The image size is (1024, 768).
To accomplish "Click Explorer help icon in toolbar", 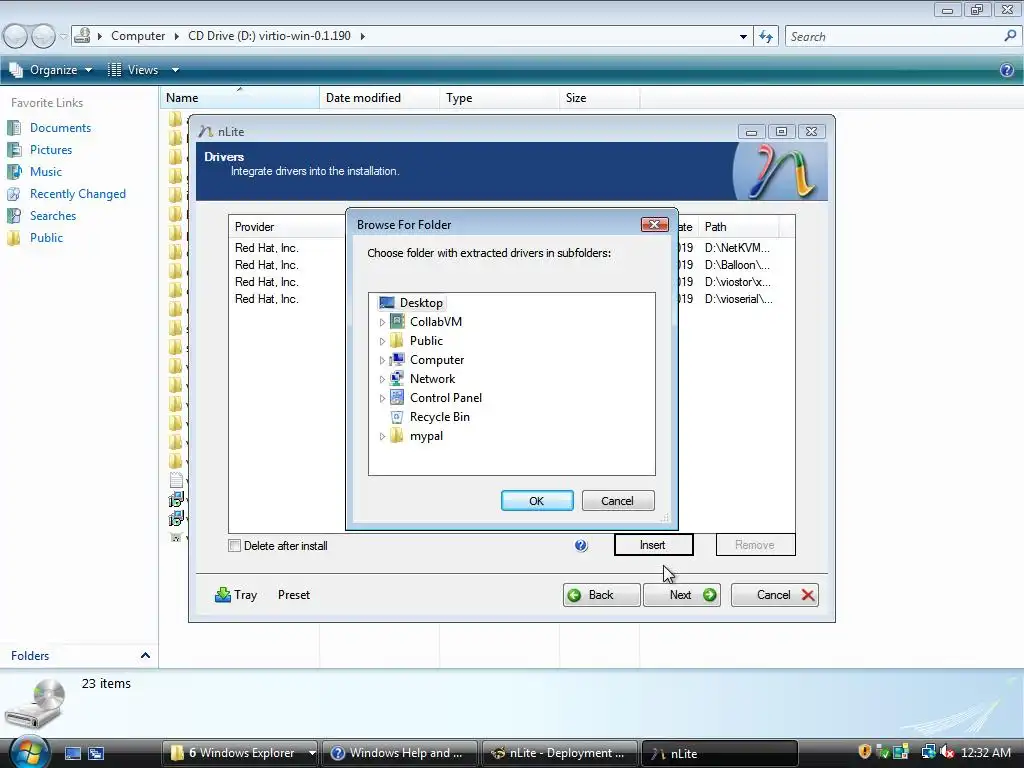I will click(x=1006, y=70).
